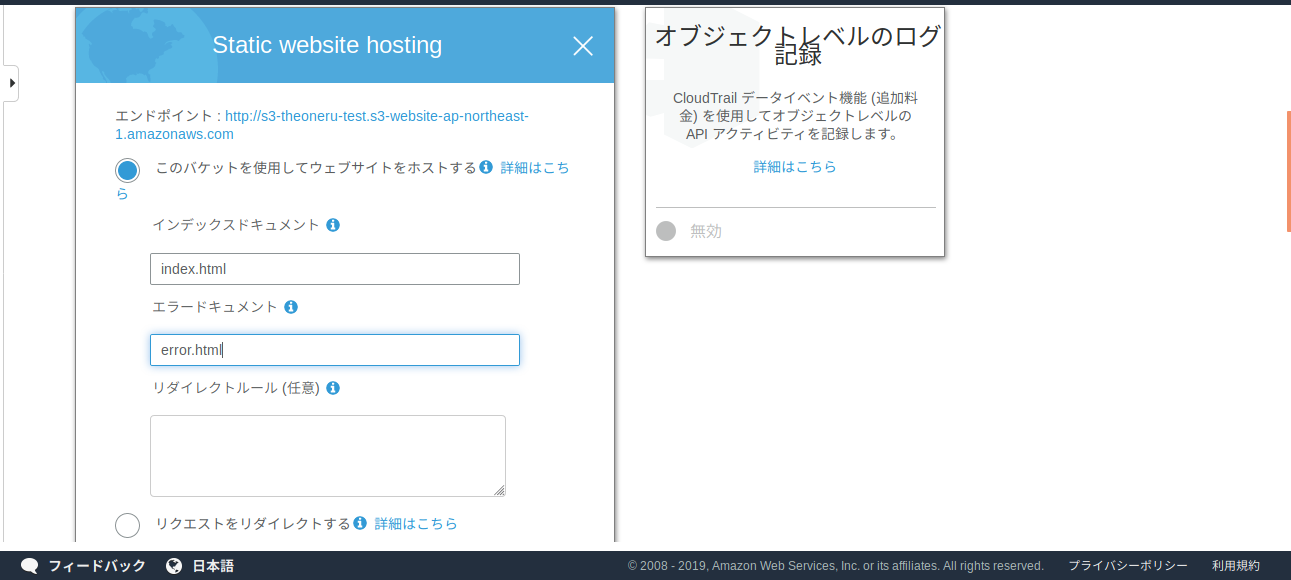
Task: Click the info icon next to リダイレクトルール
Action: coord(333,387)
